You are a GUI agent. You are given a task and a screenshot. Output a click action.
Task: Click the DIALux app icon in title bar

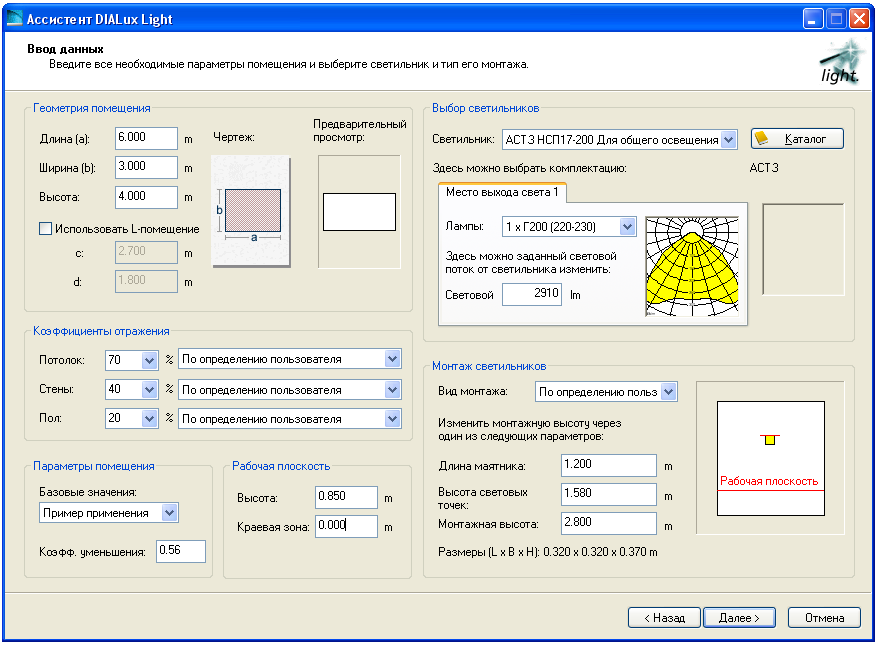click(15, 17)
